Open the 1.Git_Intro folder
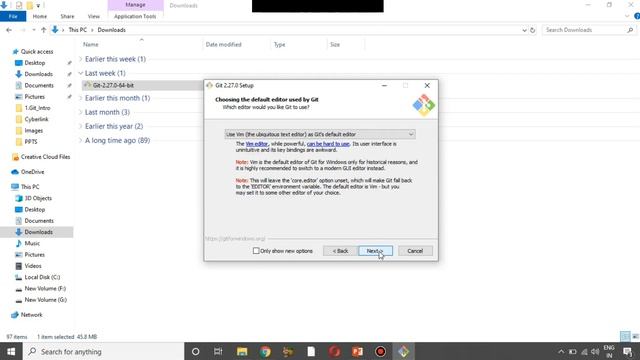The height and width of the screenshot is (360, 640). click(x=37, y=108)
